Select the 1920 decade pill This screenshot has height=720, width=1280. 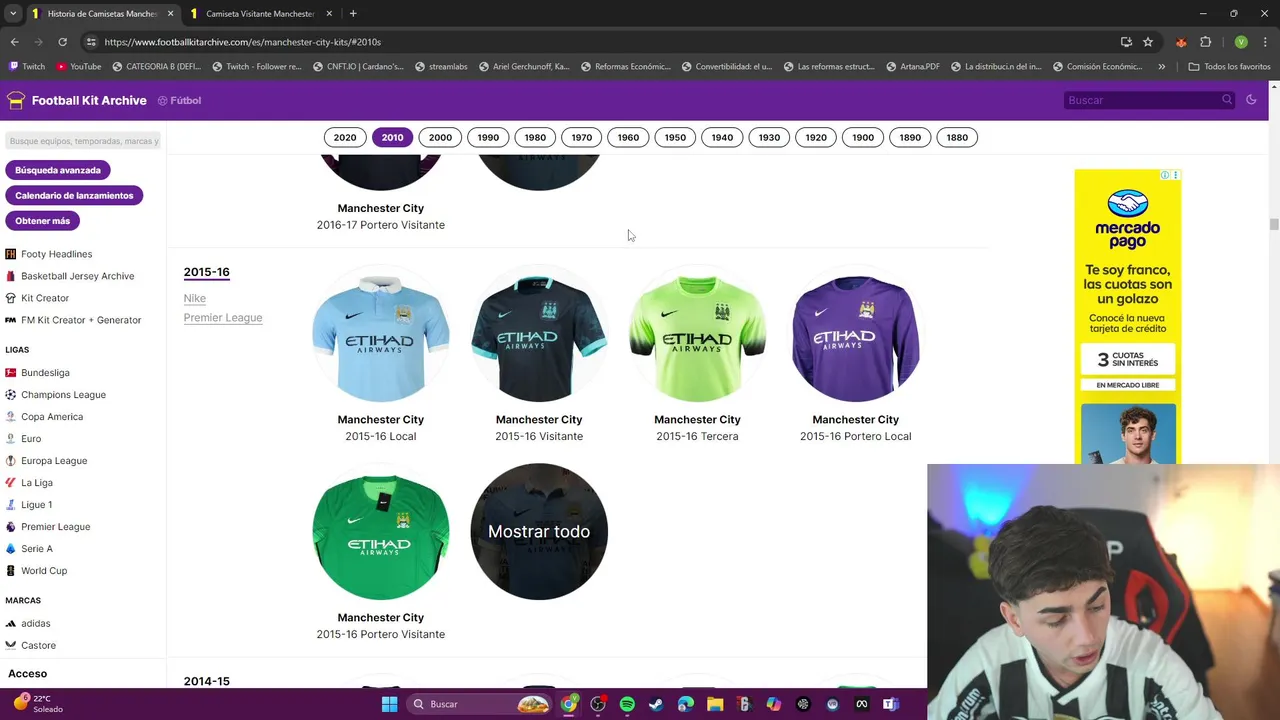point(816,137)
